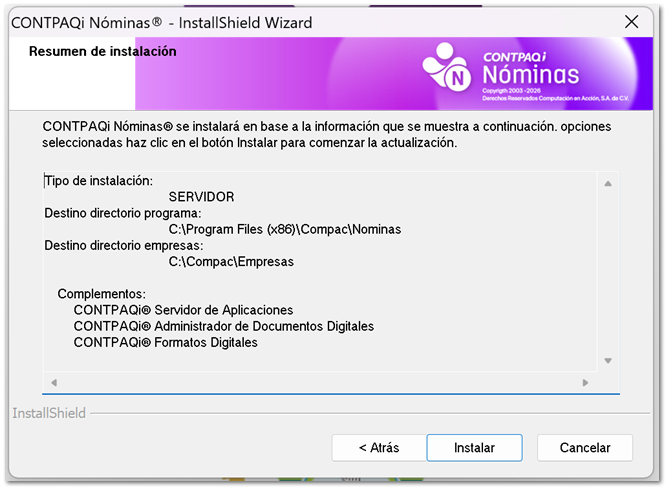This screenshot has height=490, width=668.
Task: Click the CONTPAQi Nóminas logo icon
Action: point(447,67)
